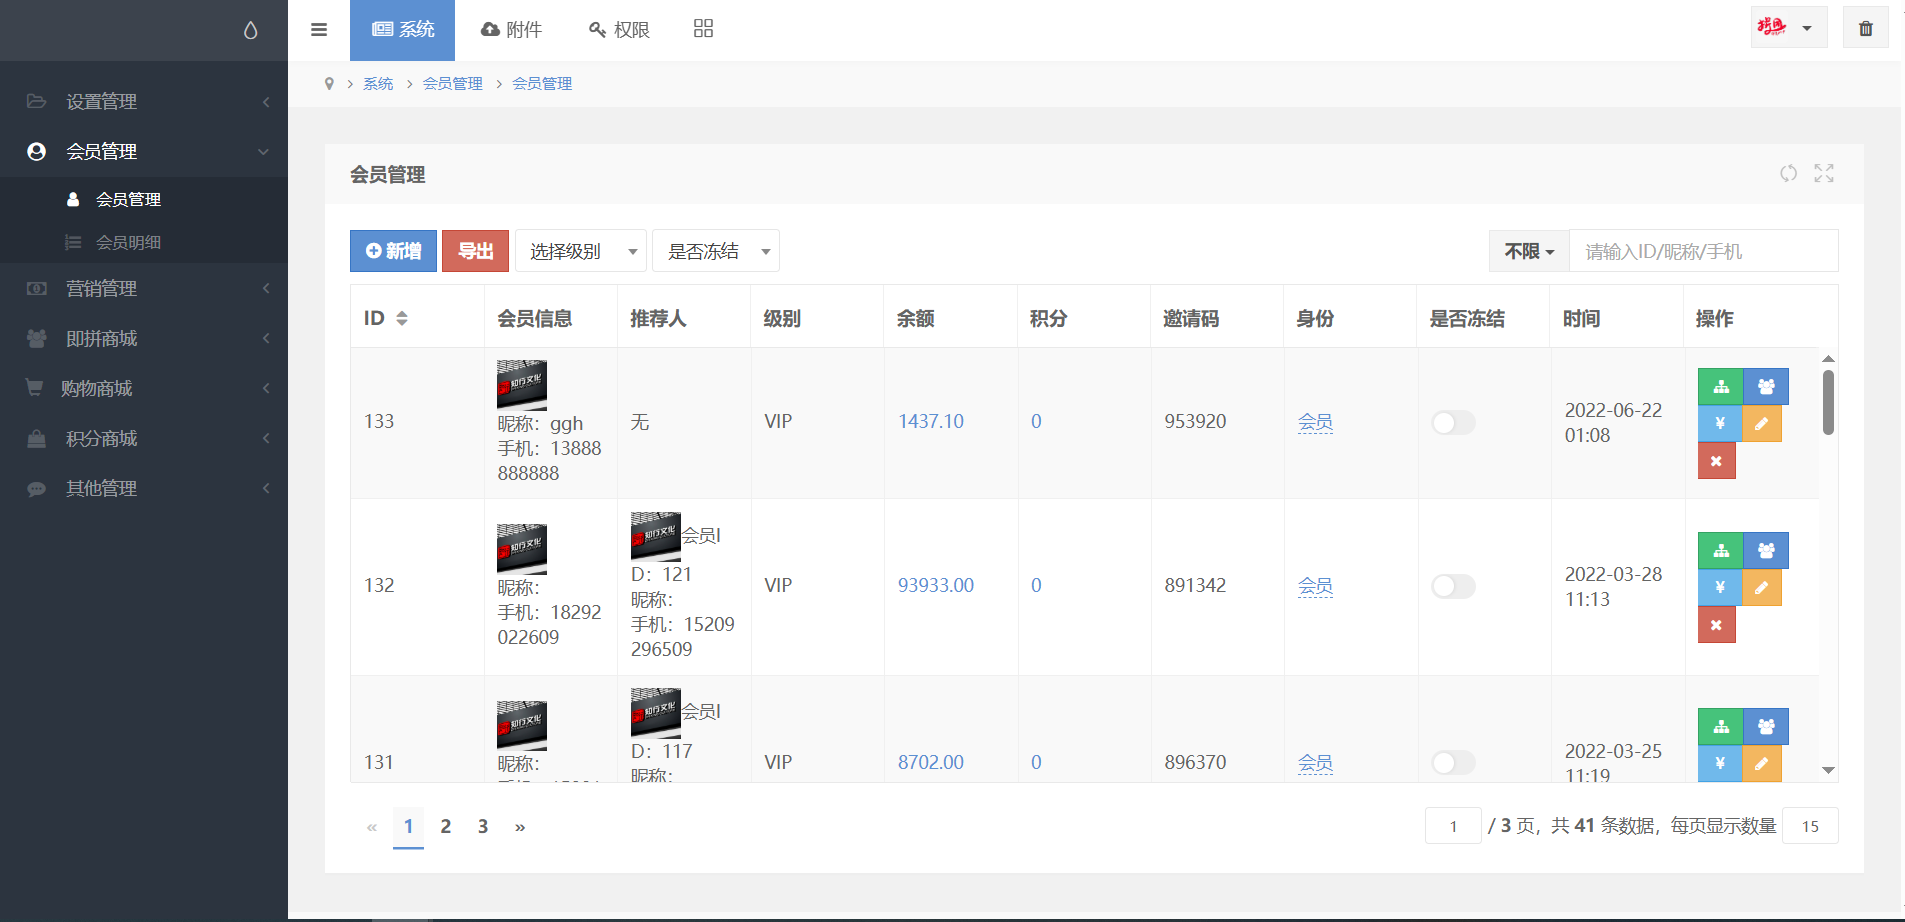The image size is (1905, 922).
Task: Toggle freeze switch for member 131
Action: point(1452,763)
